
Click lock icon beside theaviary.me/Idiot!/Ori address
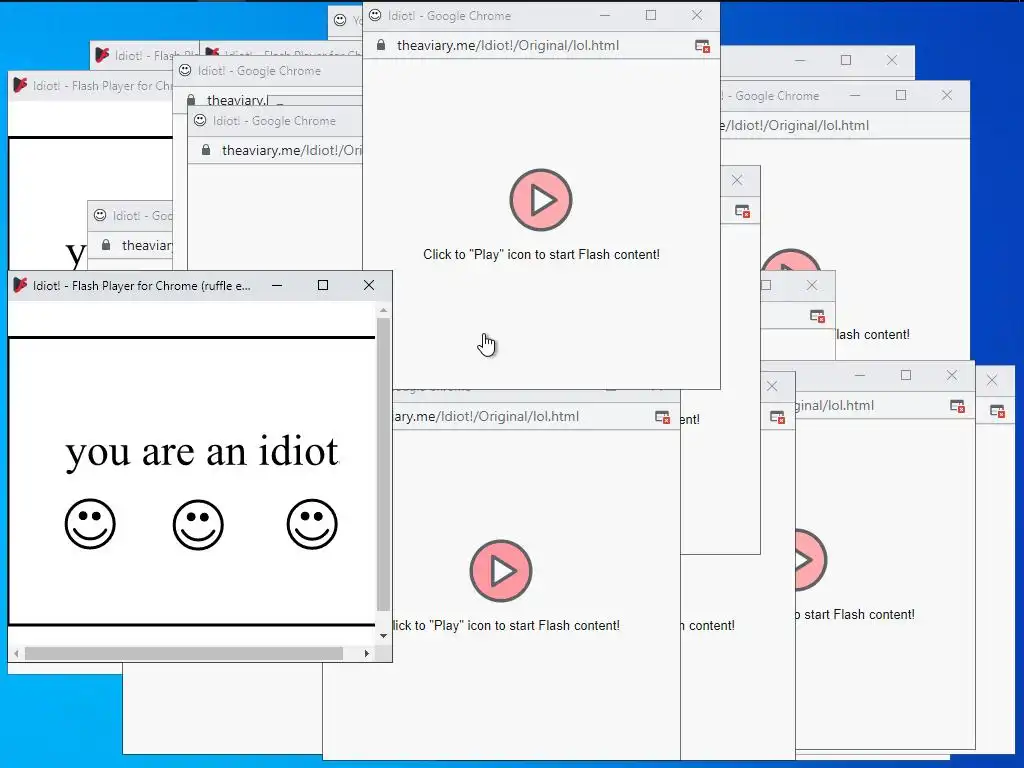[206, 150]
